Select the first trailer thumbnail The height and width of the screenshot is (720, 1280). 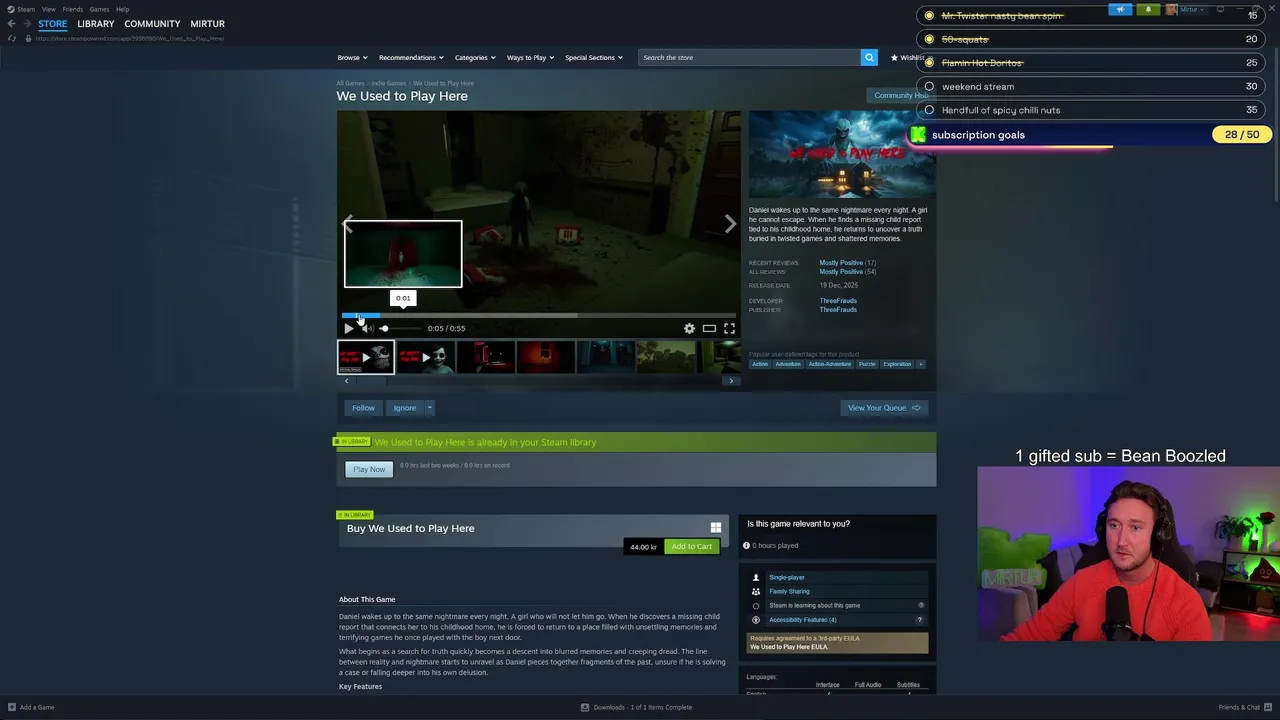(366, 357)
